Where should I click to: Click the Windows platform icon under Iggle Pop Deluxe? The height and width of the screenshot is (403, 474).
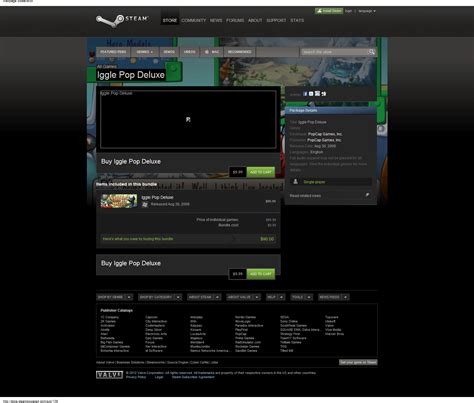[x=145, y=204]
